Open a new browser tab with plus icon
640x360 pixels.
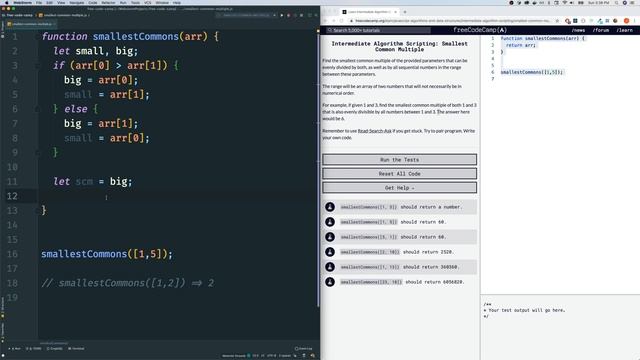coord(405,12)
